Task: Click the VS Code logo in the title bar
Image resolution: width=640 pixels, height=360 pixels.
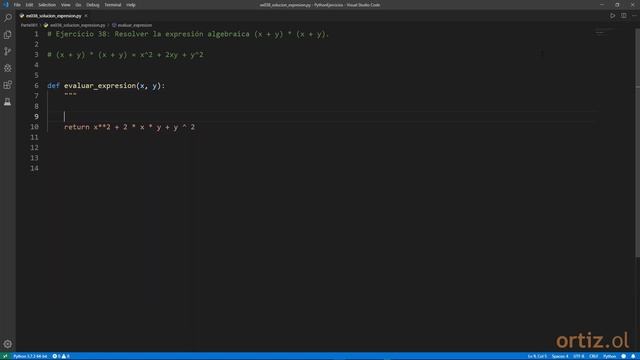Action: [x=5, y=5]
